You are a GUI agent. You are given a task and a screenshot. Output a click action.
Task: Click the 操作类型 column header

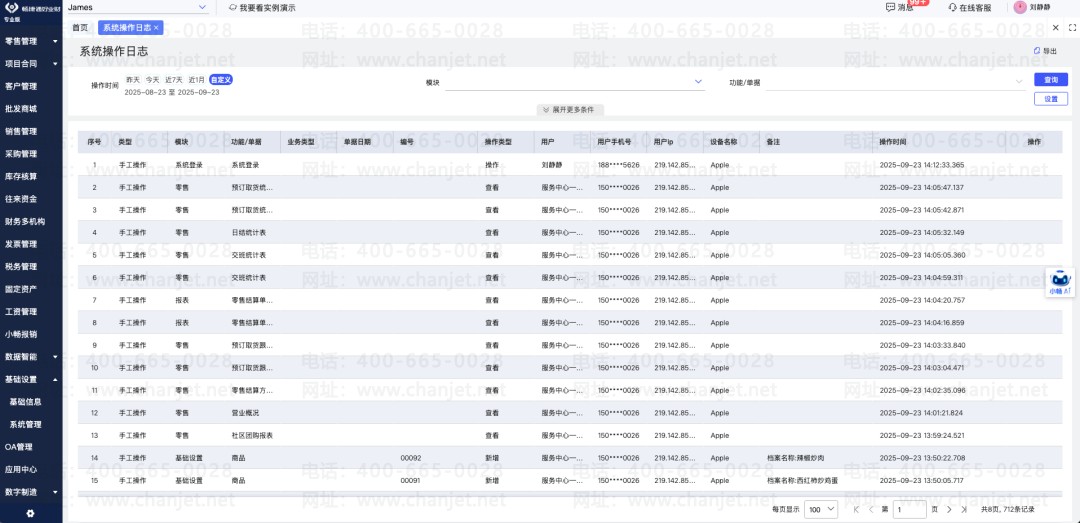click(499, 142)
